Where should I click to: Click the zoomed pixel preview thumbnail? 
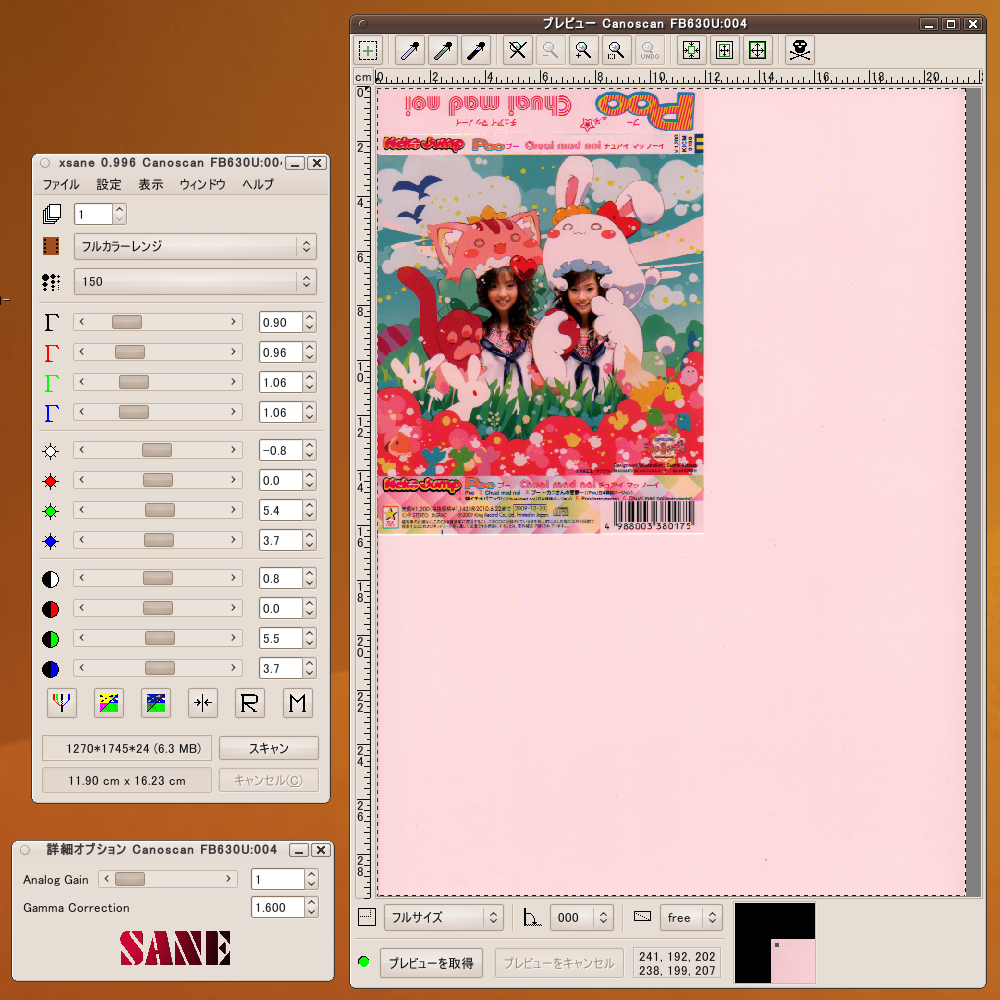775,943
